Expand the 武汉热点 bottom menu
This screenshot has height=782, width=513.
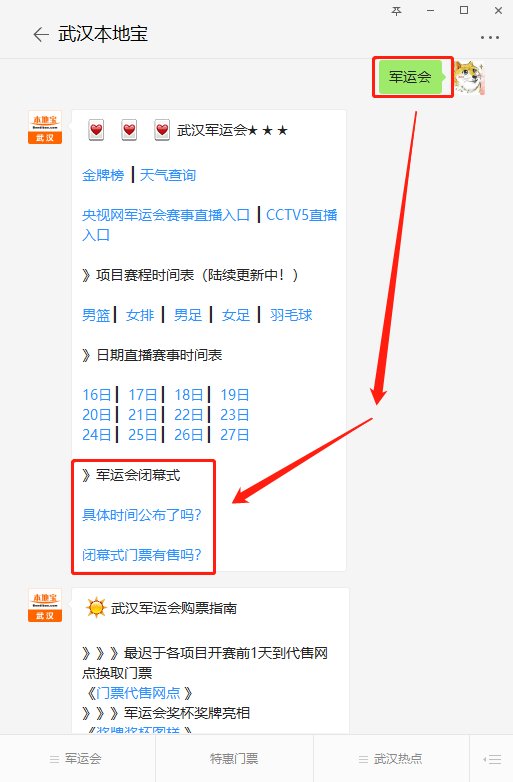pyautogui.click(x=391, y=759)
